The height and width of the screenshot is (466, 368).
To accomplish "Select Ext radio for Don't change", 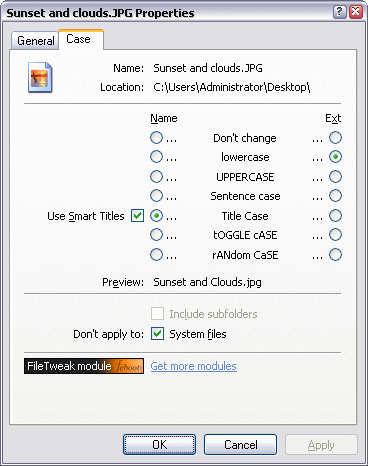I will pos(335,137).
